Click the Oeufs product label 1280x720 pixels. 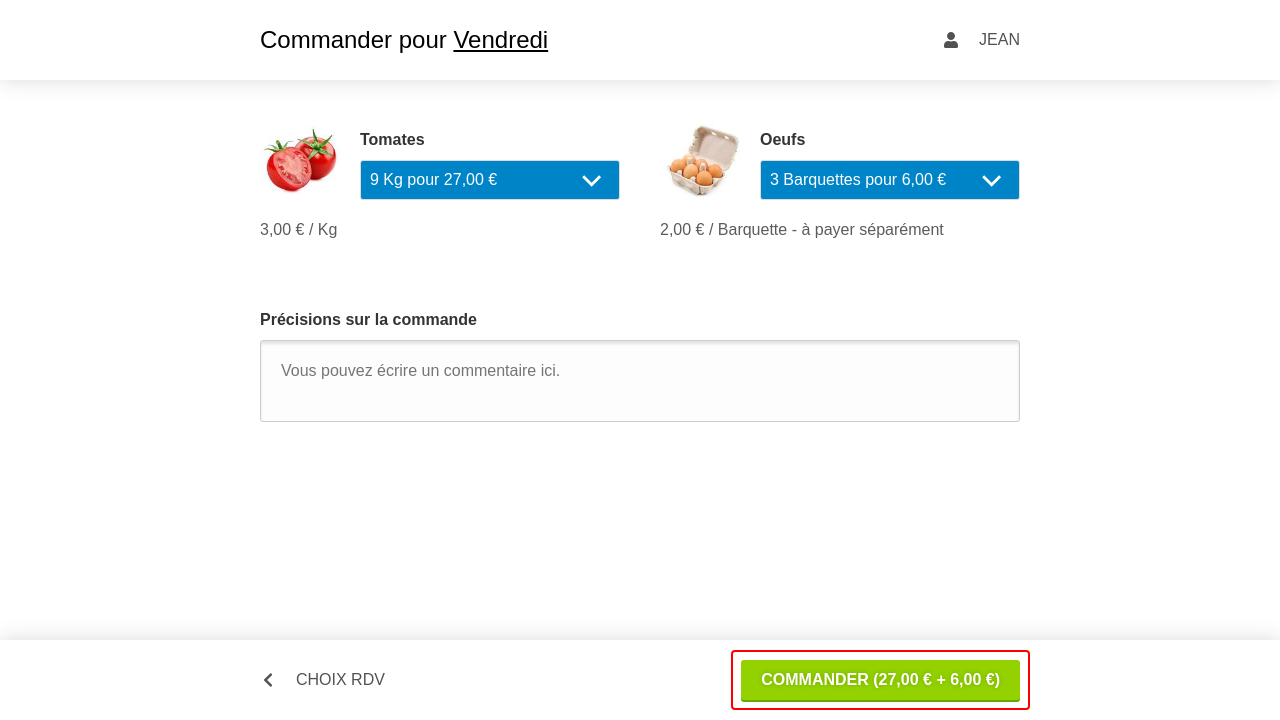click(782, 140)
